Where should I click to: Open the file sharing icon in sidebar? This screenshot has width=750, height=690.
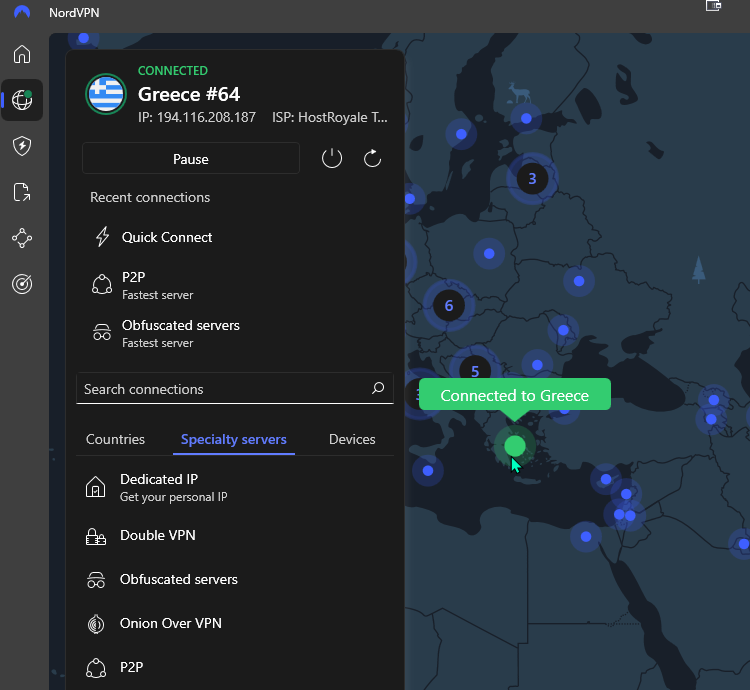22,192
